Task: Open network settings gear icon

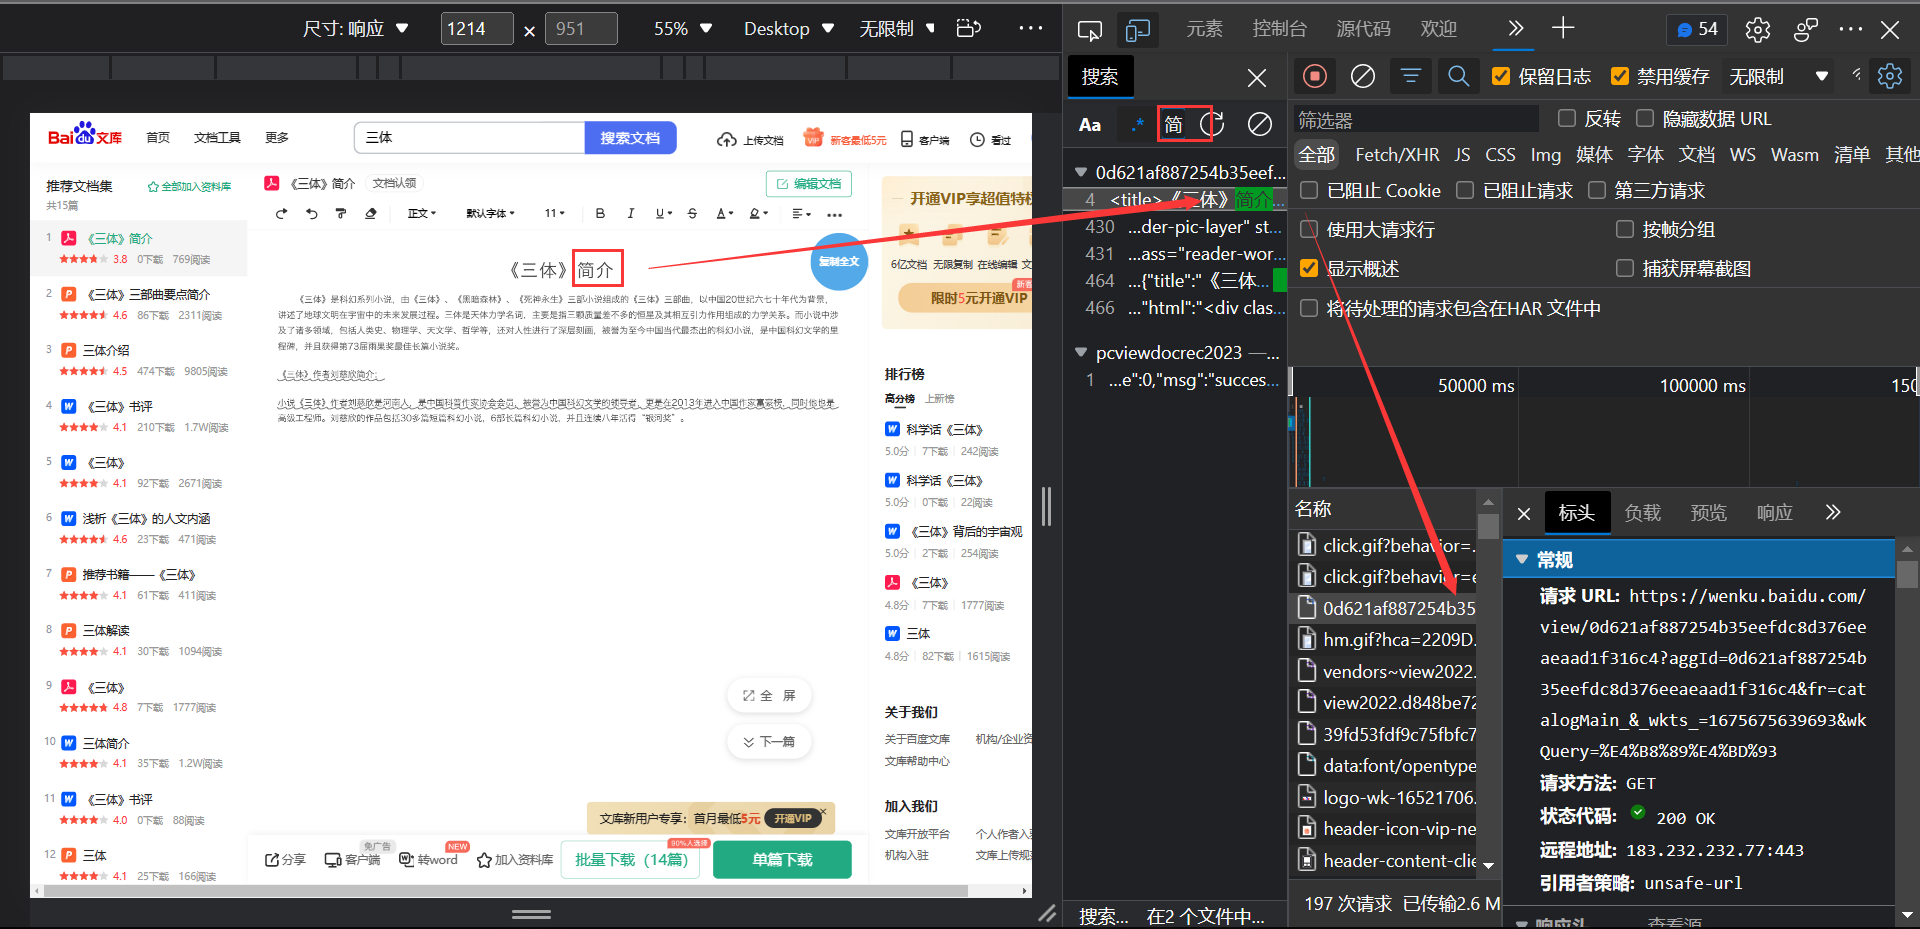Action: tap(1890, 76)
